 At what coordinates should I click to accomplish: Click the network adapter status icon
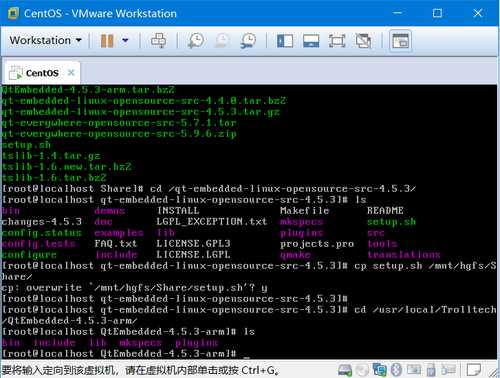tap(379, 370)
